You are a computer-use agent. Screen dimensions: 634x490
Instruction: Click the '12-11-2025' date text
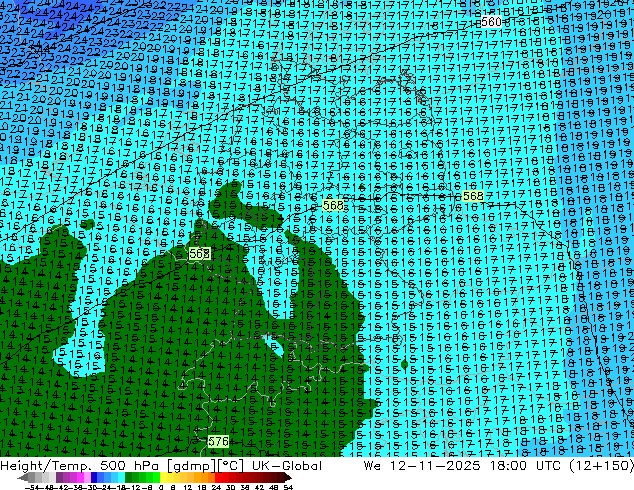(x=435, y=466)
